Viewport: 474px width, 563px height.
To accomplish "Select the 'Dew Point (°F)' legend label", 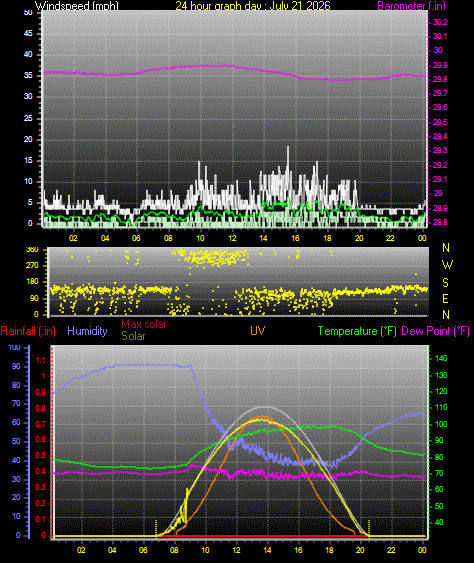I will (436, 331).
